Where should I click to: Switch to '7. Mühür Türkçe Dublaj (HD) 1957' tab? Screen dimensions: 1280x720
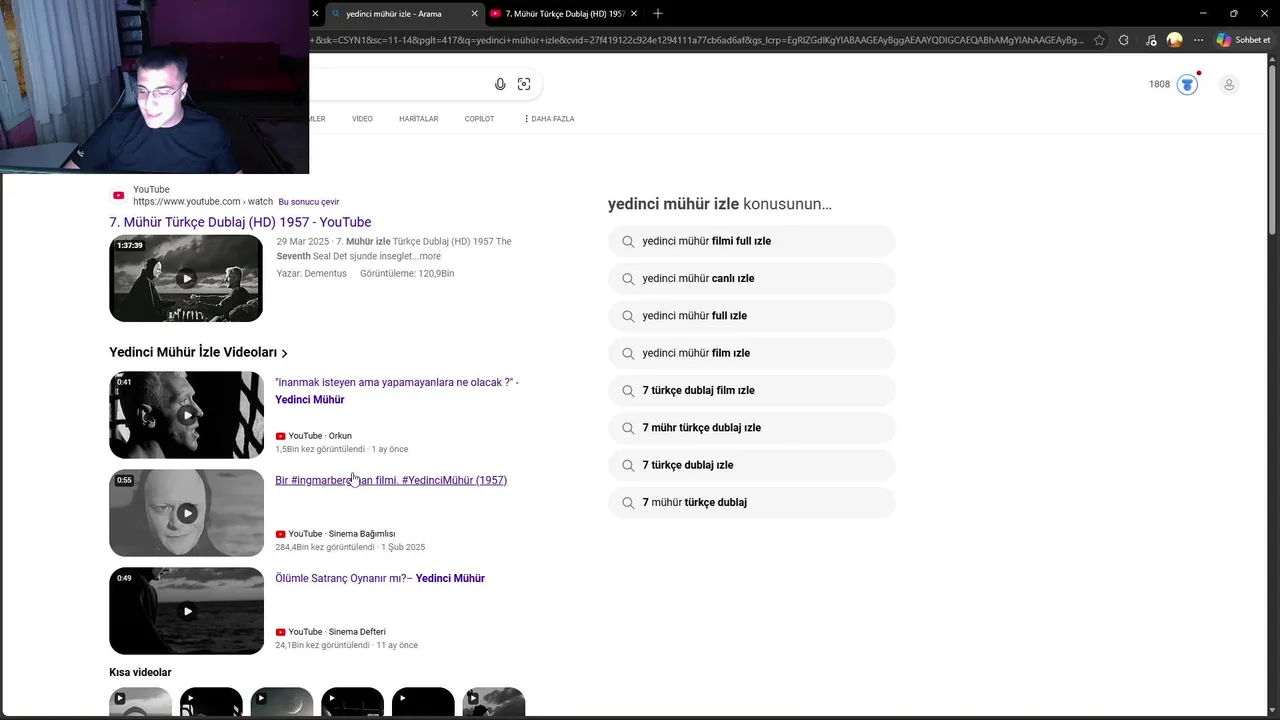point(564,14)
